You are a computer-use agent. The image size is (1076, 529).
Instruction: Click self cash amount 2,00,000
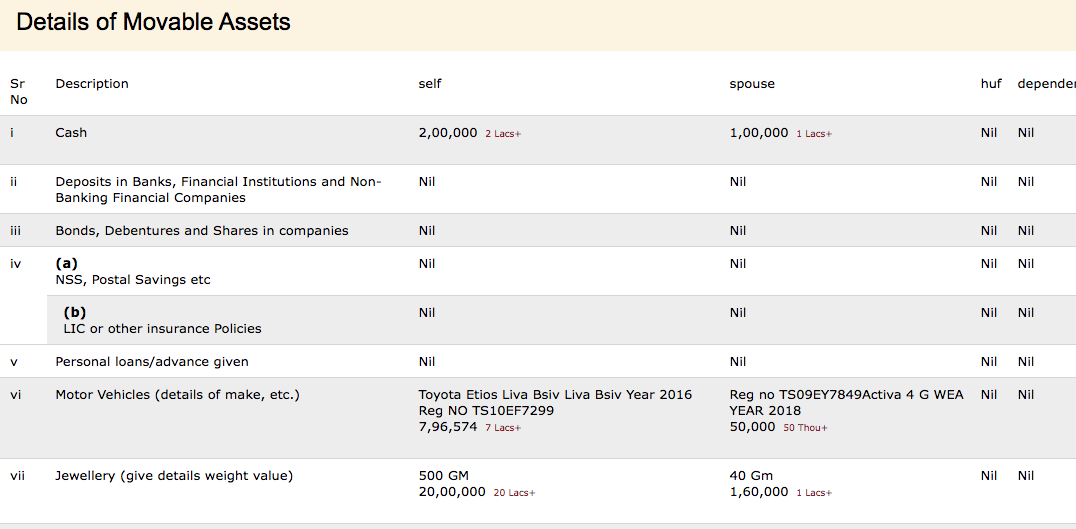pos(447,133)
